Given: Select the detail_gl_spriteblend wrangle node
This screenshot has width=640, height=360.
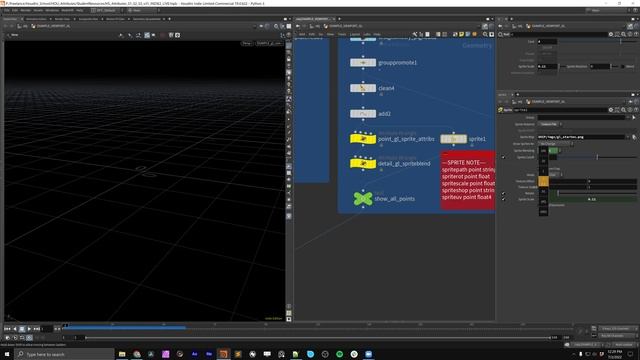Looking at the screenshot, I should tap(363, 164).
